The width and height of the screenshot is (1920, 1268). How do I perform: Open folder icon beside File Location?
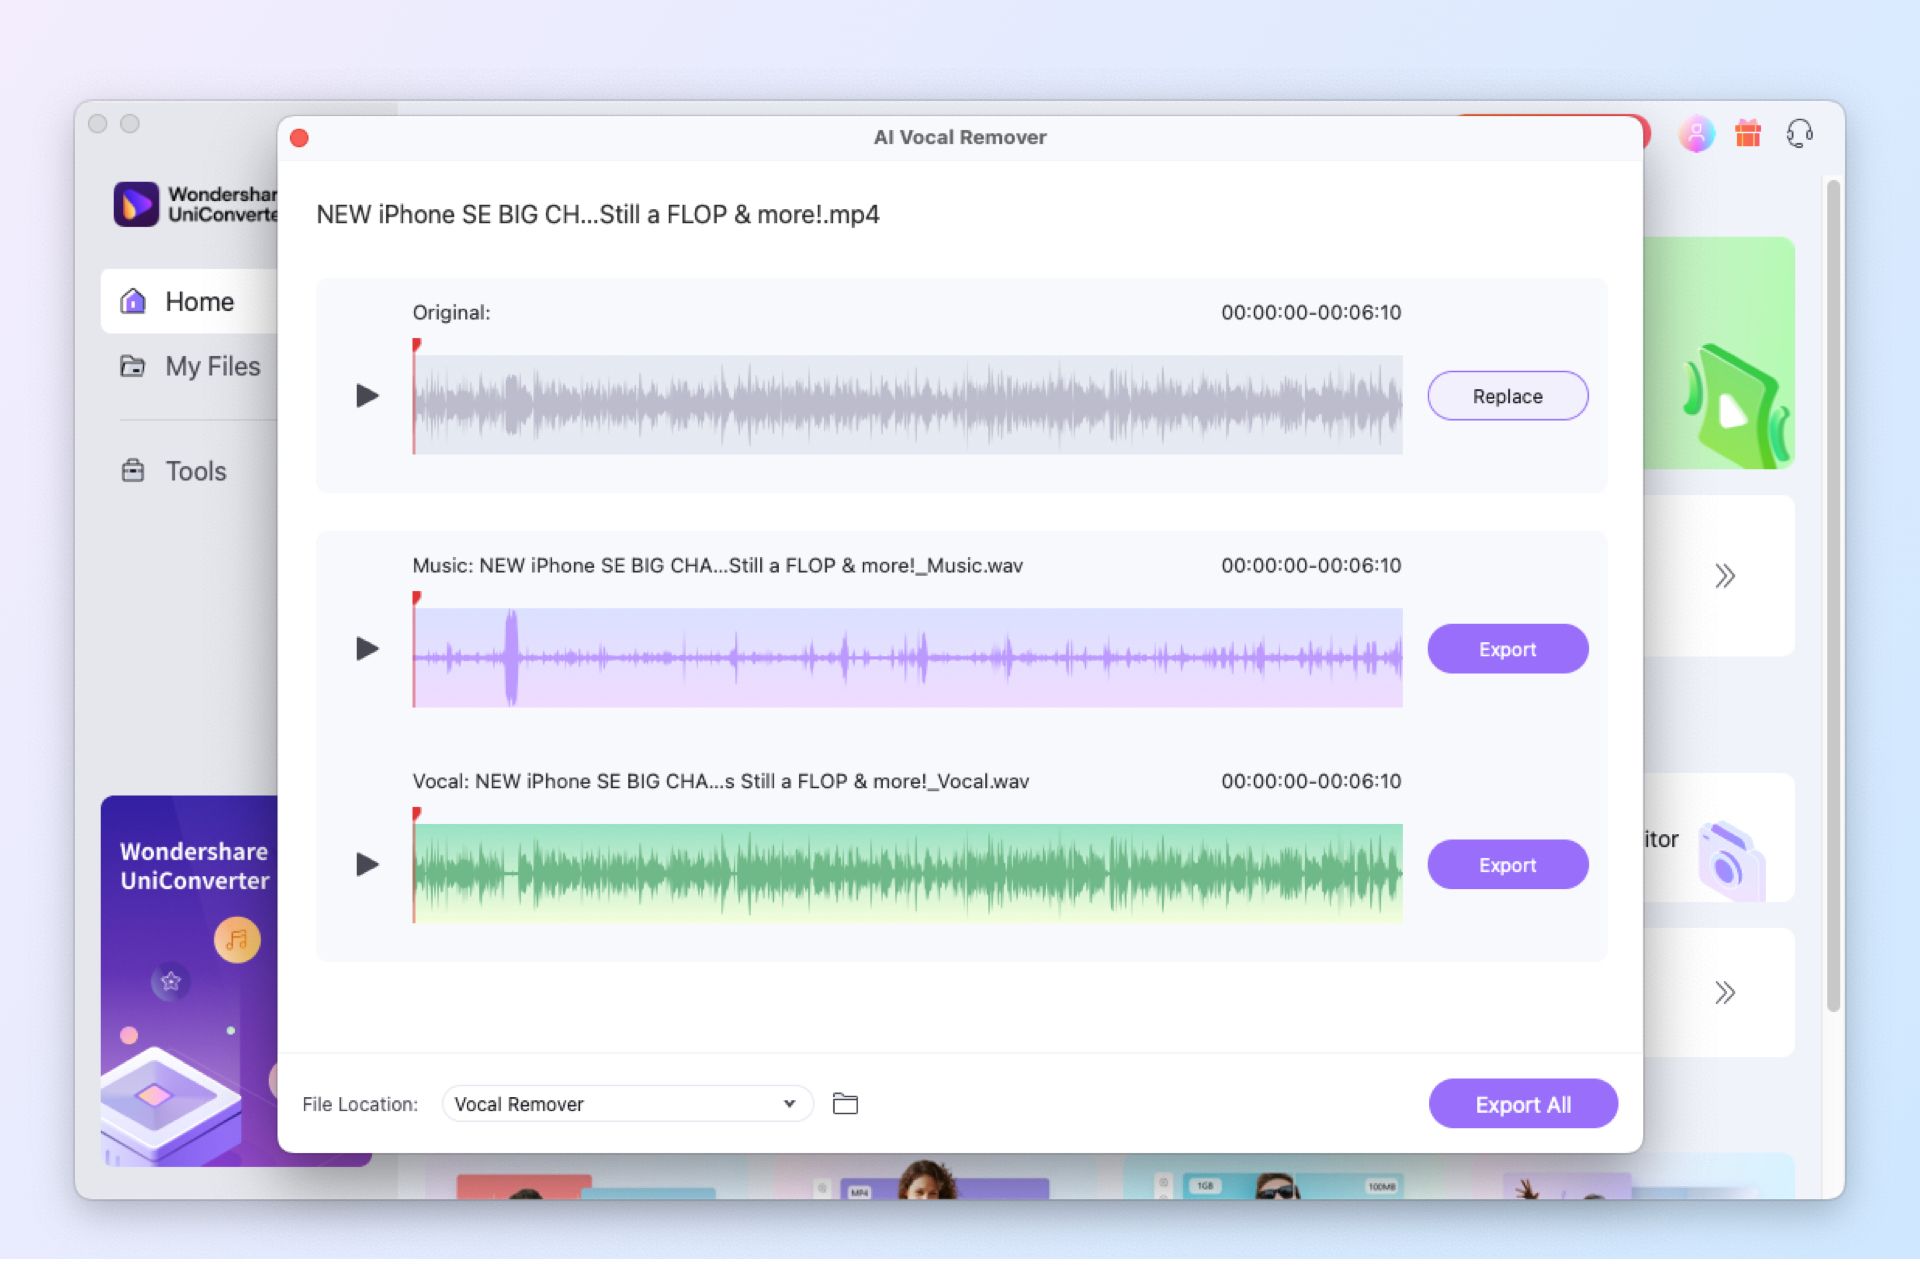(x=845, y=1104)
